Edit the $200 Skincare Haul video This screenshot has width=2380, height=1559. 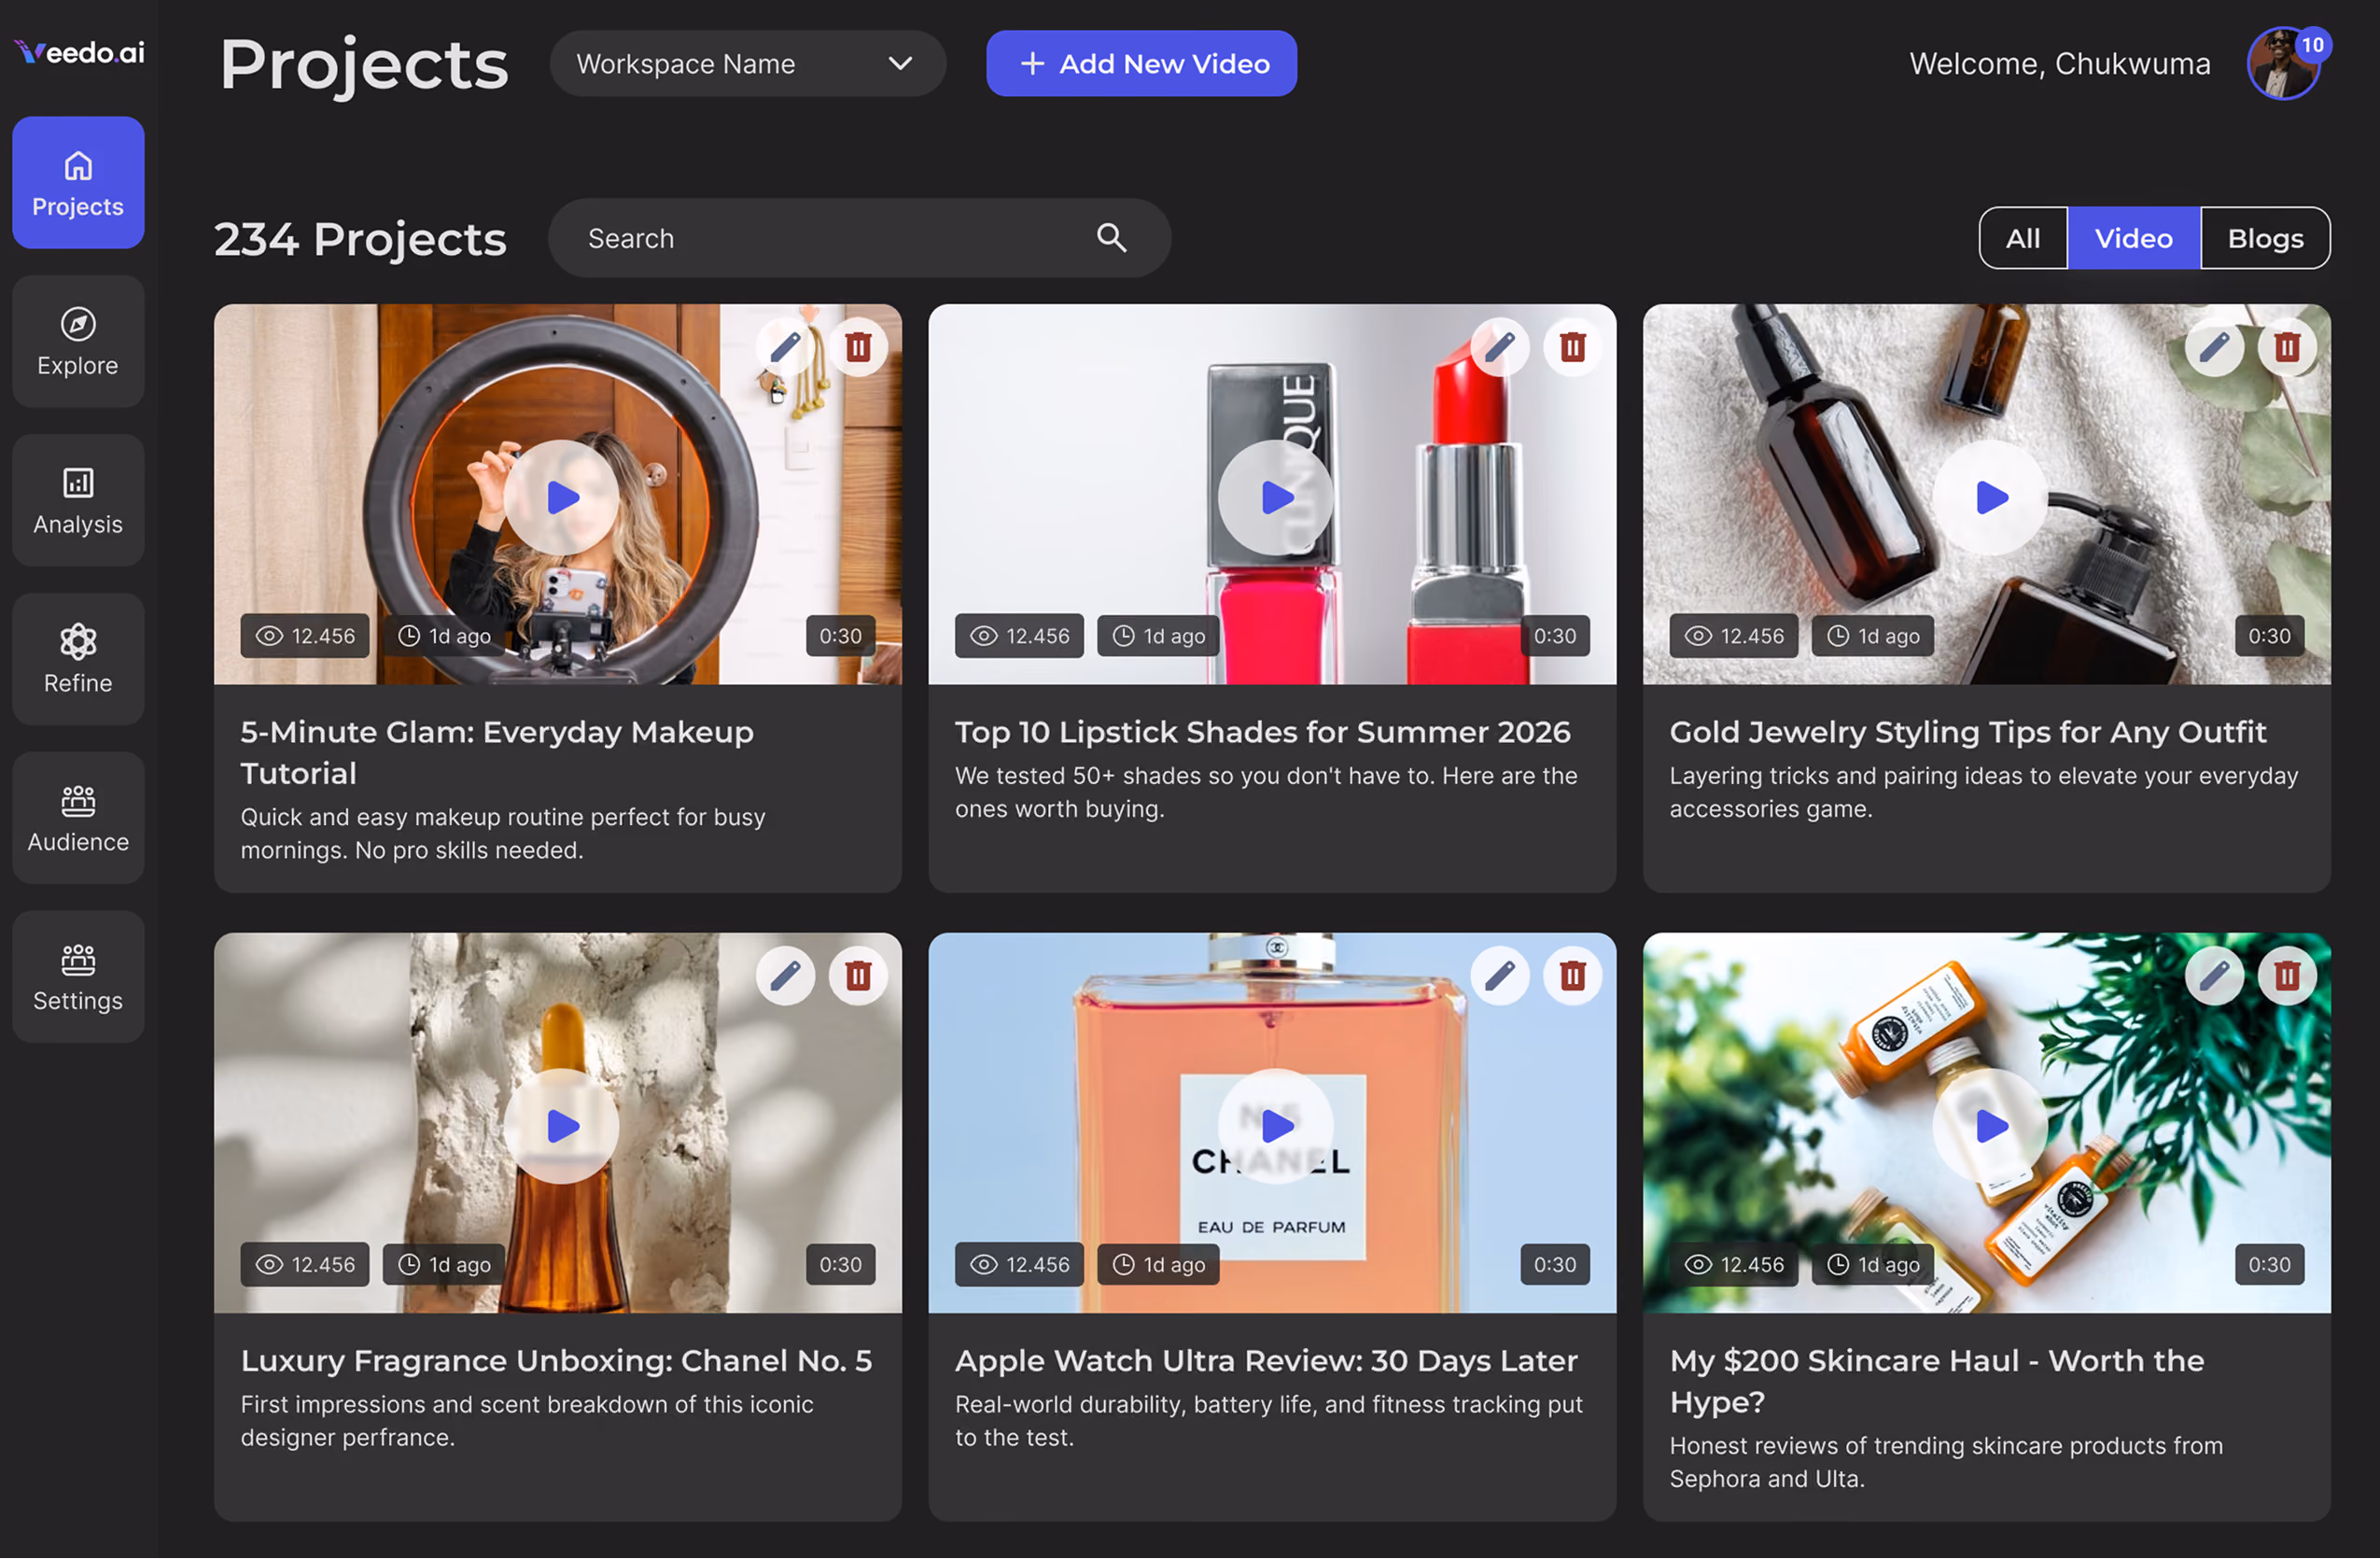2215,976
